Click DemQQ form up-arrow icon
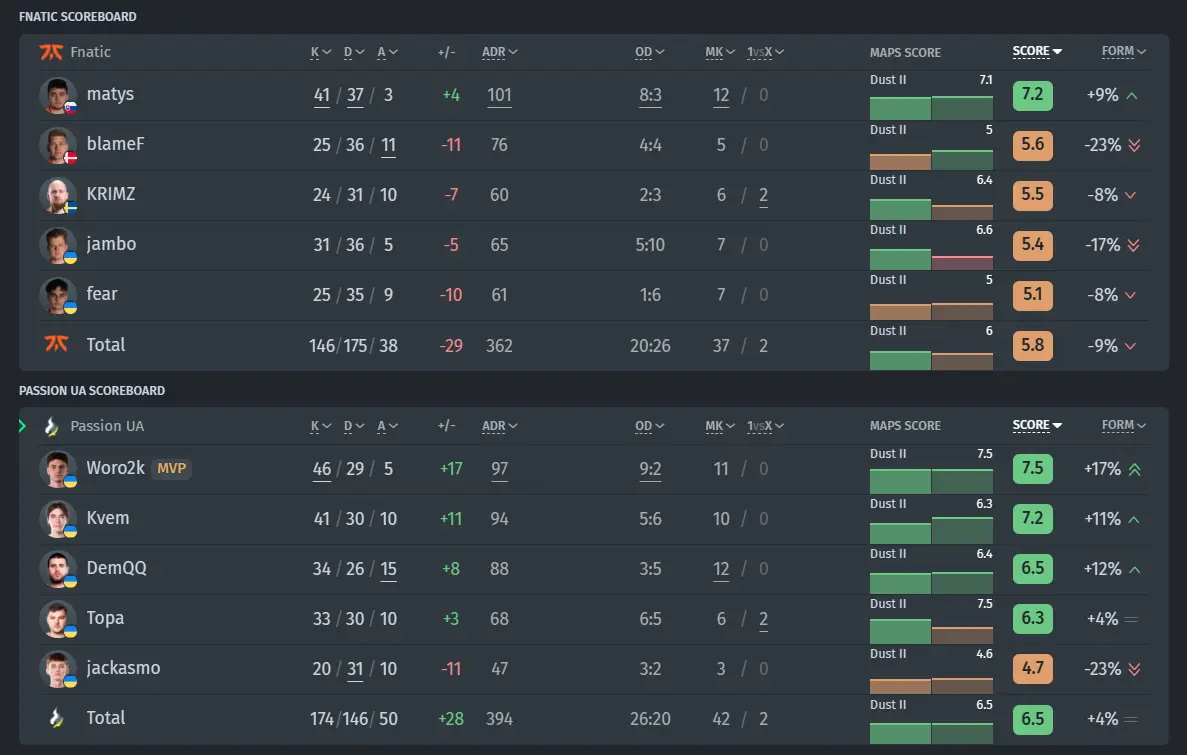 pyautogui.click(x=1134, y=569)
